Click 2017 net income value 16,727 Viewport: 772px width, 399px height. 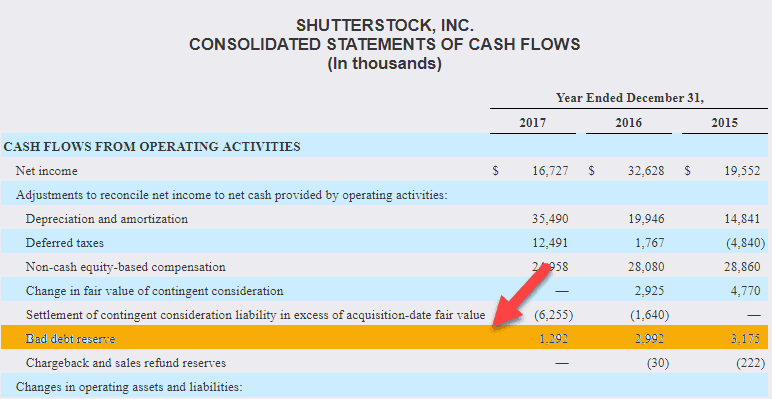tap(550, 171)
